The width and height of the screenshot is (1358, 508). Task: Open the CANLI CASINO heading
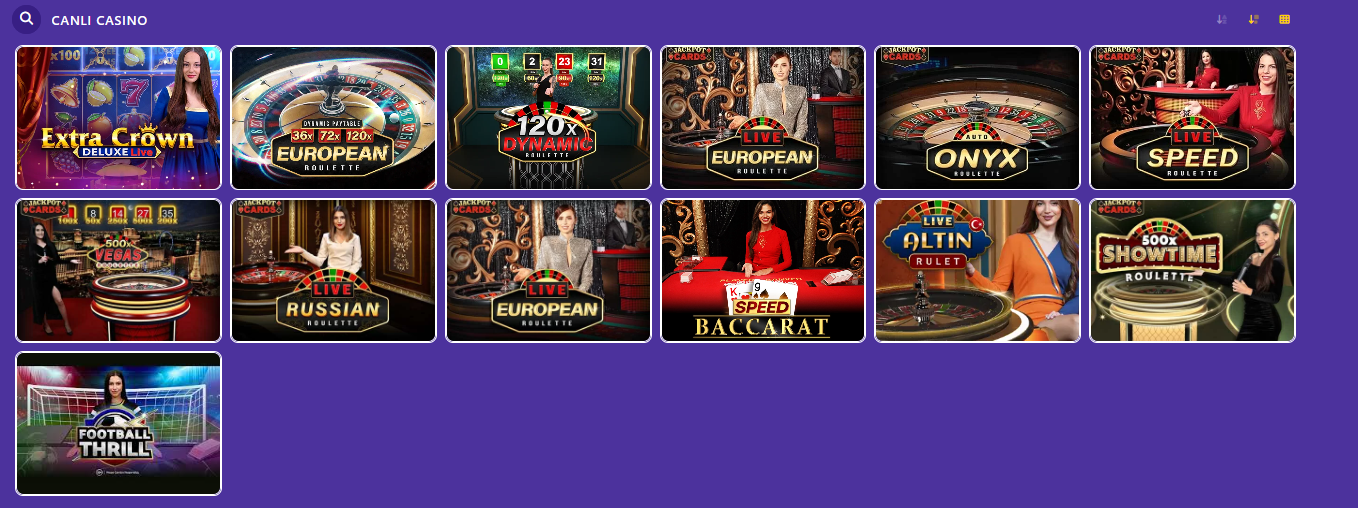99,20
